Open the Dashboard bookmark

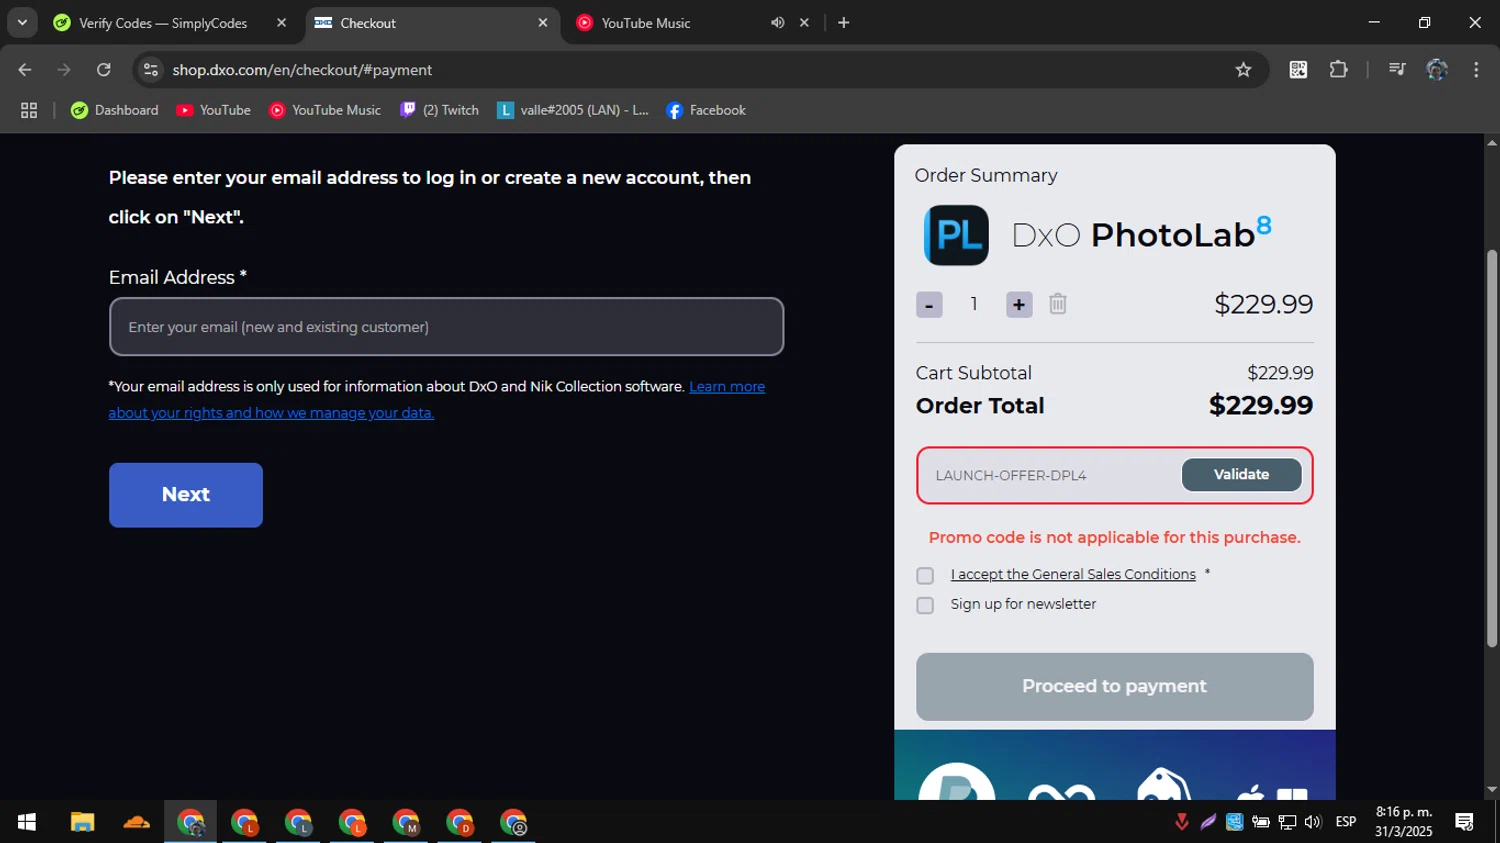click(115, 111)
